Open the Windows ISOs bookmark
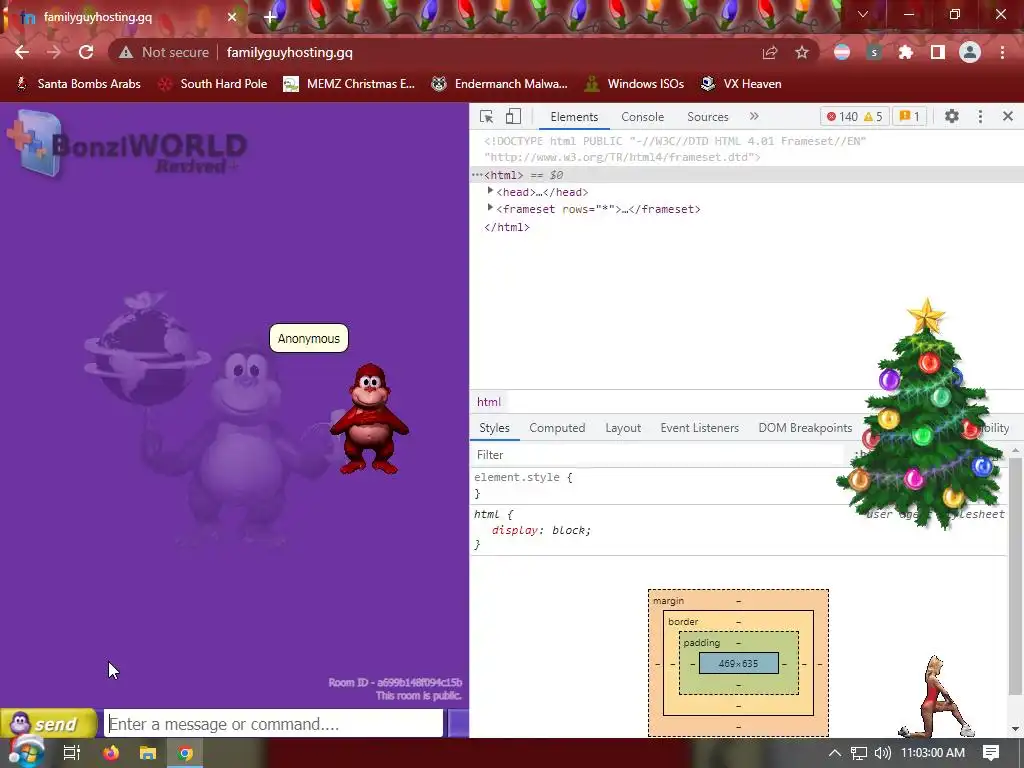 [635, 84]
